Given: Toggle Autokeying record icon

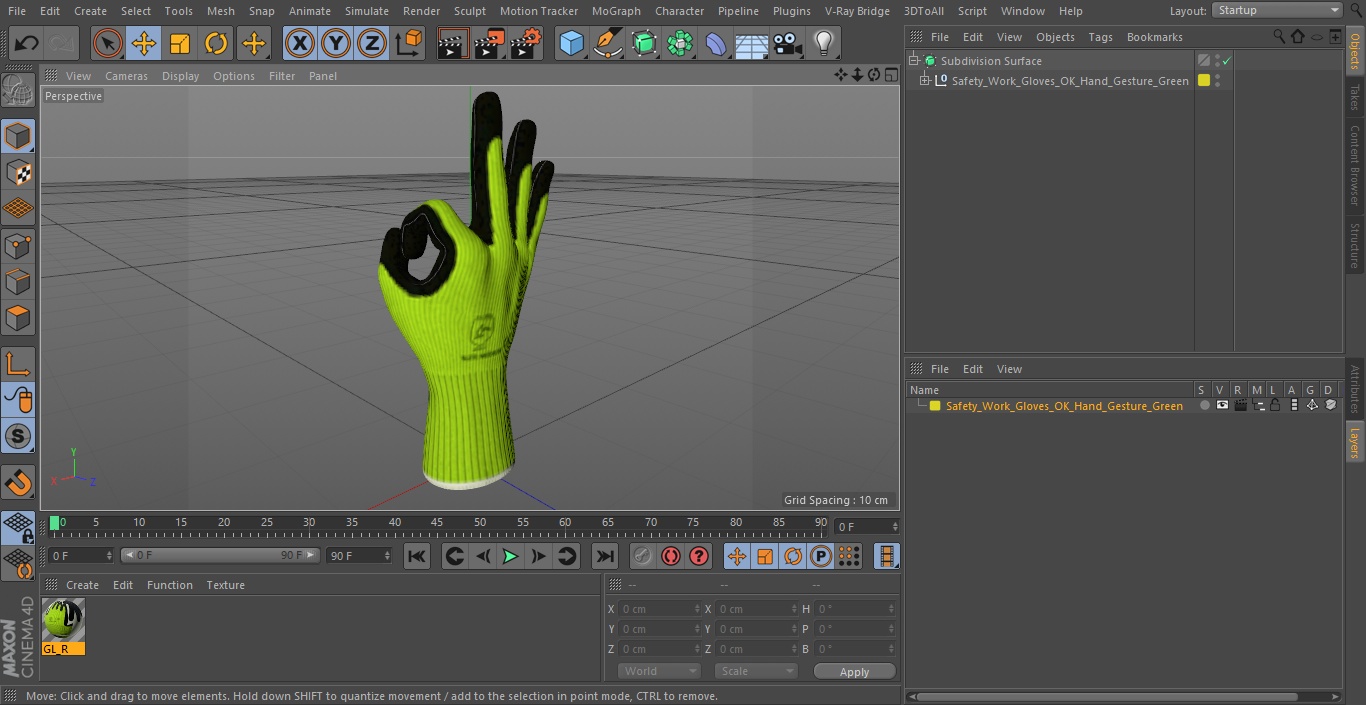Looking at the screenshot, I should pyautogui.click(x=671, y=556).
